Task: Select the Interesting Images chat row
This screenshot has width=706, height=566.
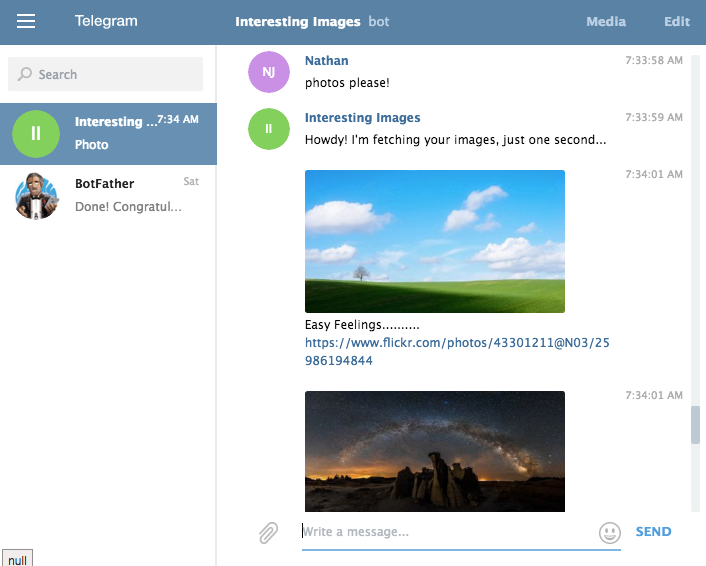Action: pos(108,134)
